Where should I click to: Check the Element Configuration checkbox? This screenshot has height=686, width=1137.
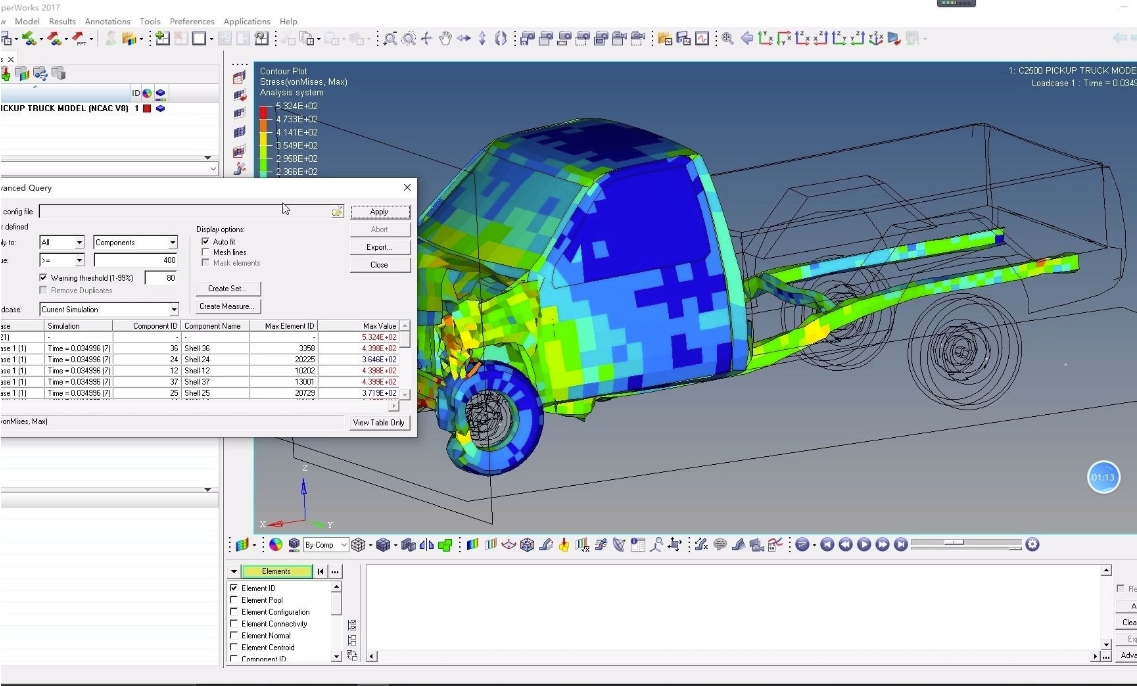[233, 612]
